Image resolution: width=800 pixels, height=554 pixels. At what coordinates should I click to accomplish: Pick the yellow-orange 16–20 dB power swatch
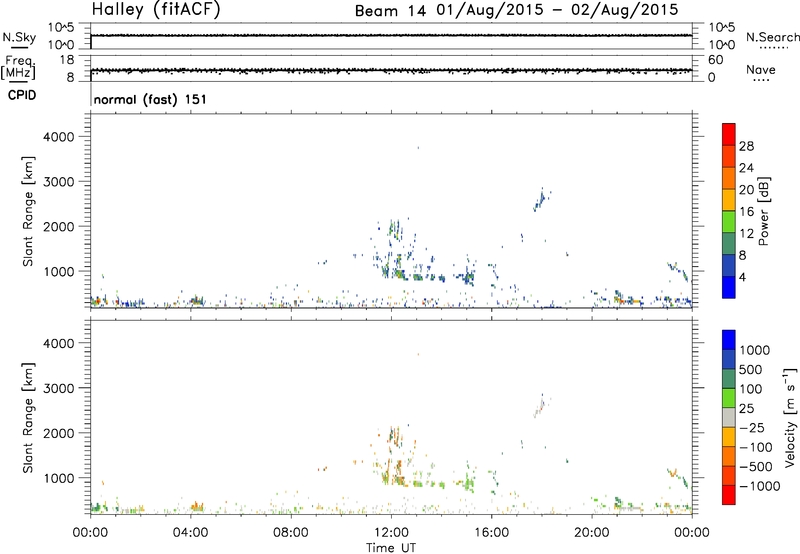click(x=729, y=199)
